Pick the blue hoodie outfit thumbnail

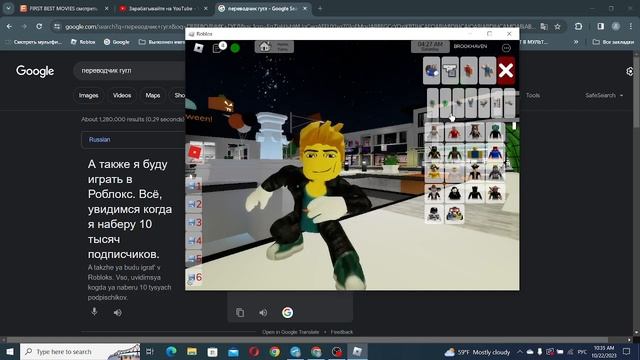tap(495, 153)
